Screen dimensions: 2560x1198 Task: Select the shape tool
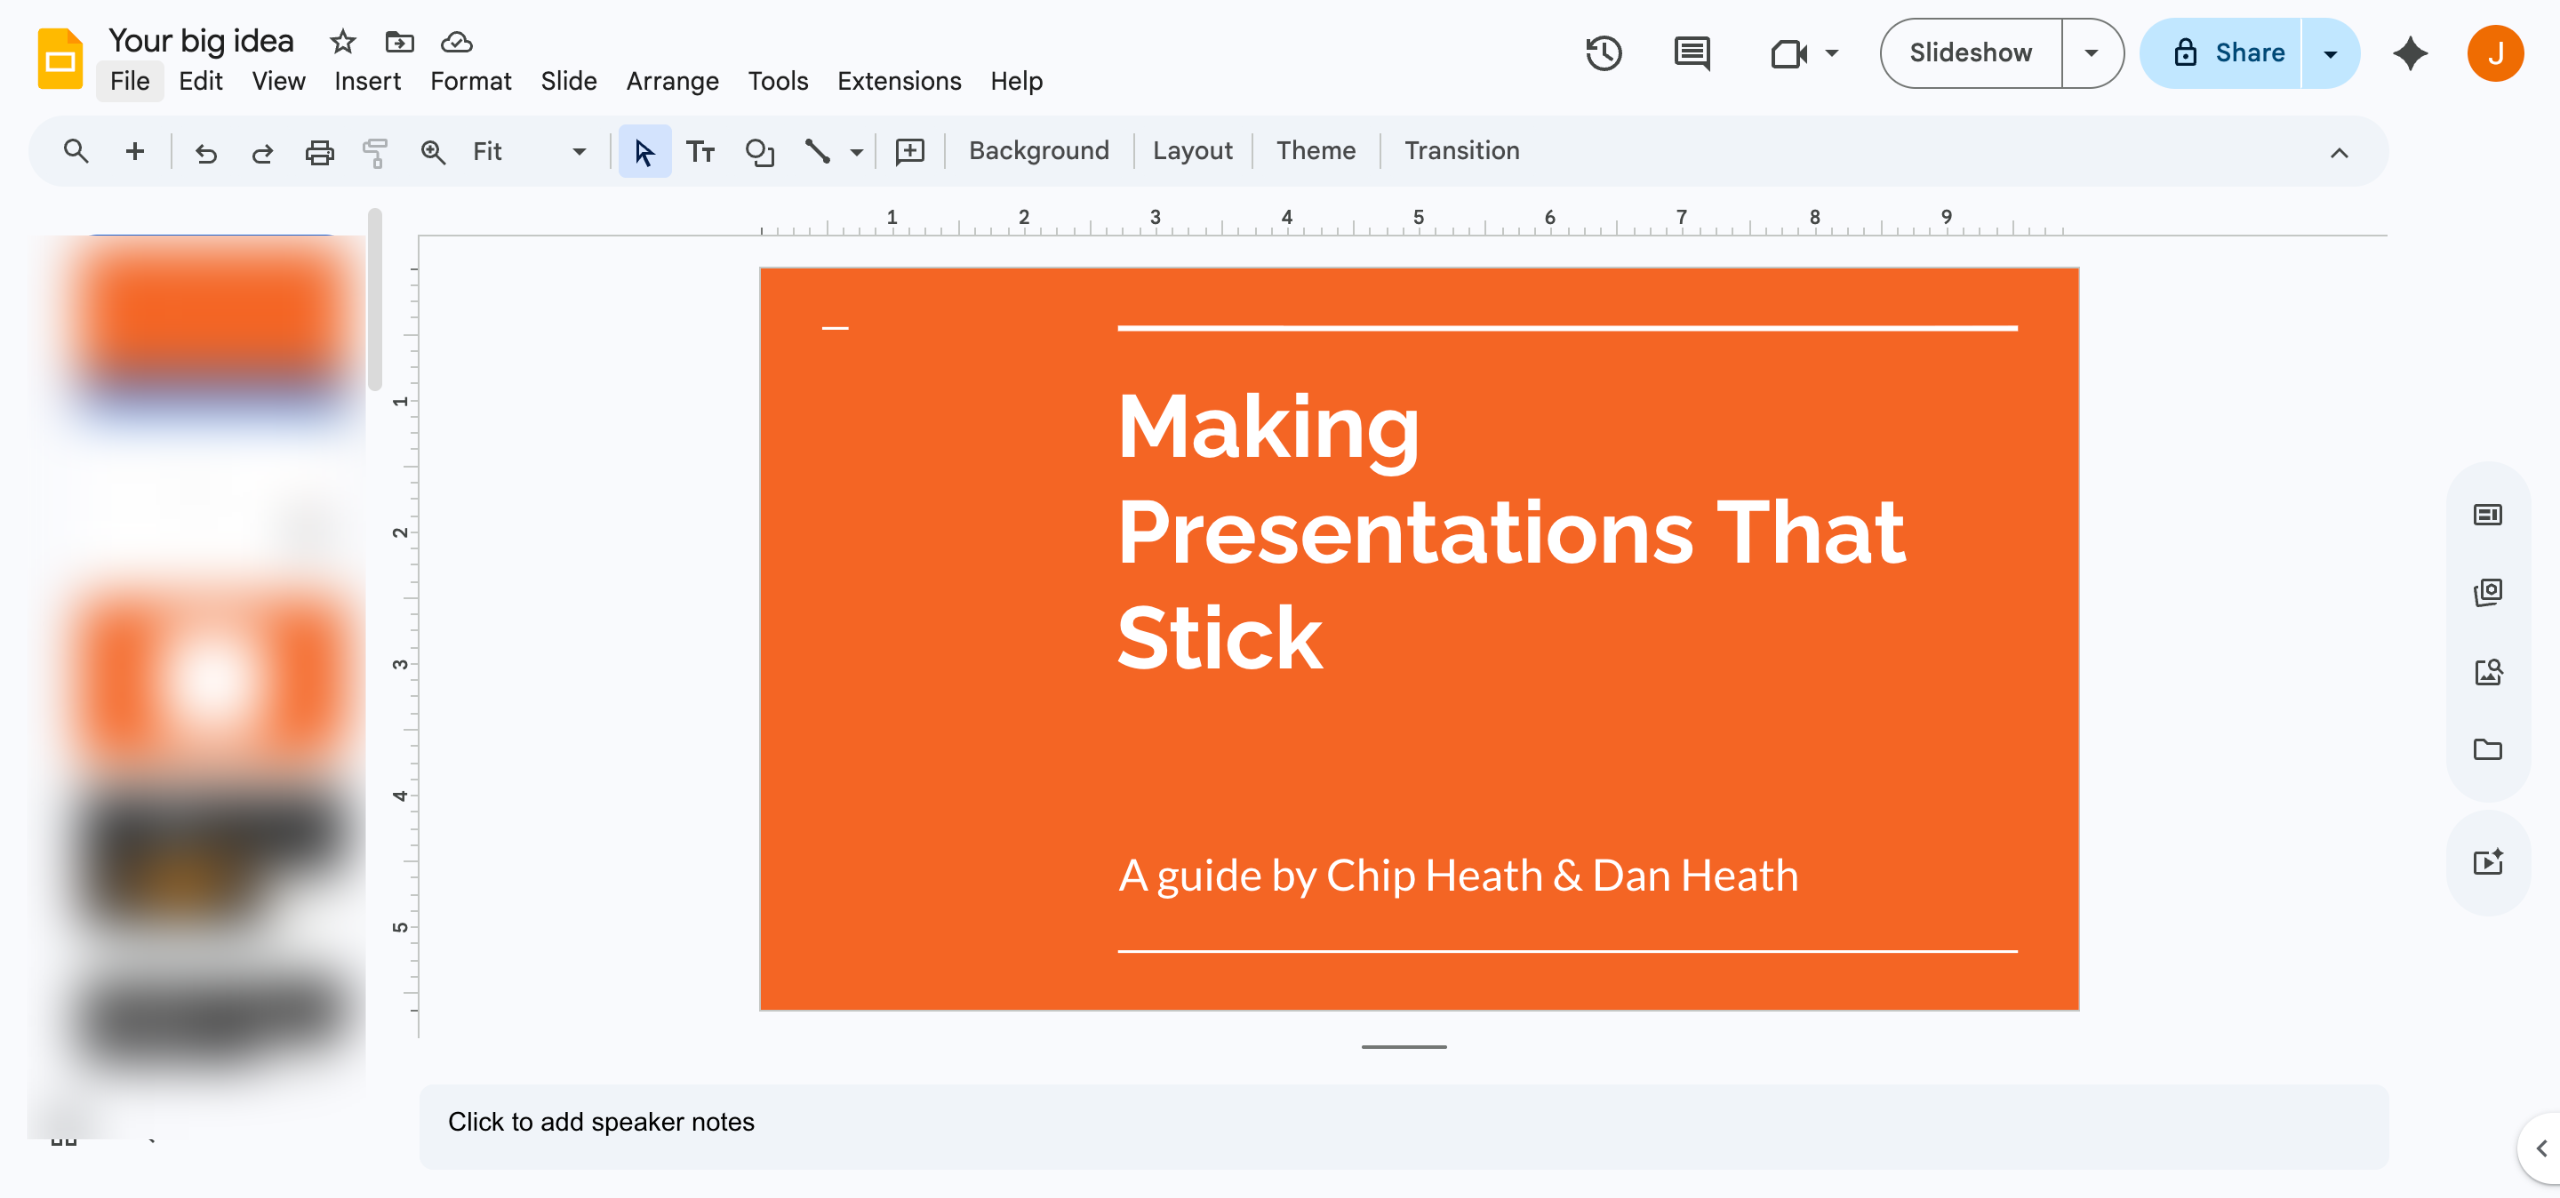[759, 152]
